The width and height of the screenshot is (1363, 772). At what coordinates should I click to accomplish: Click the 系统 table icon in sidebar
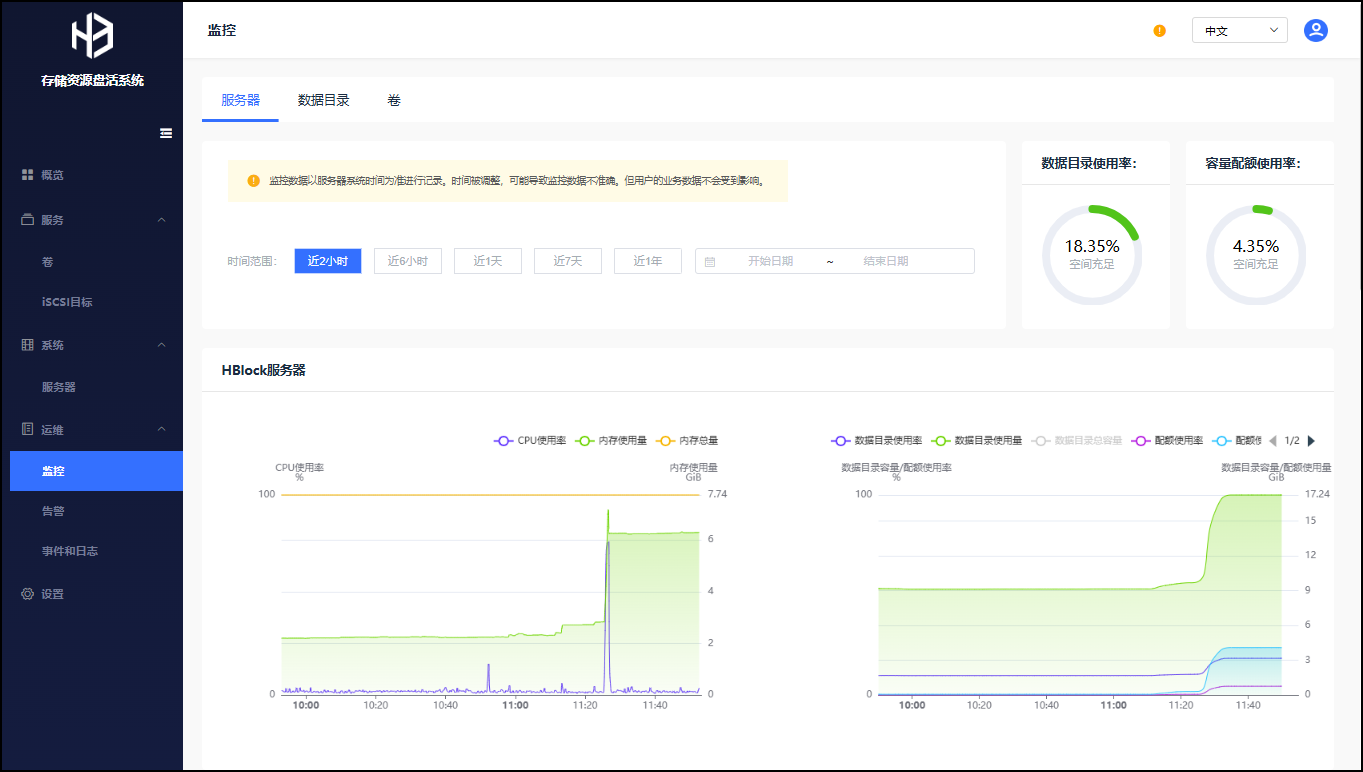(x=28, y=345)
